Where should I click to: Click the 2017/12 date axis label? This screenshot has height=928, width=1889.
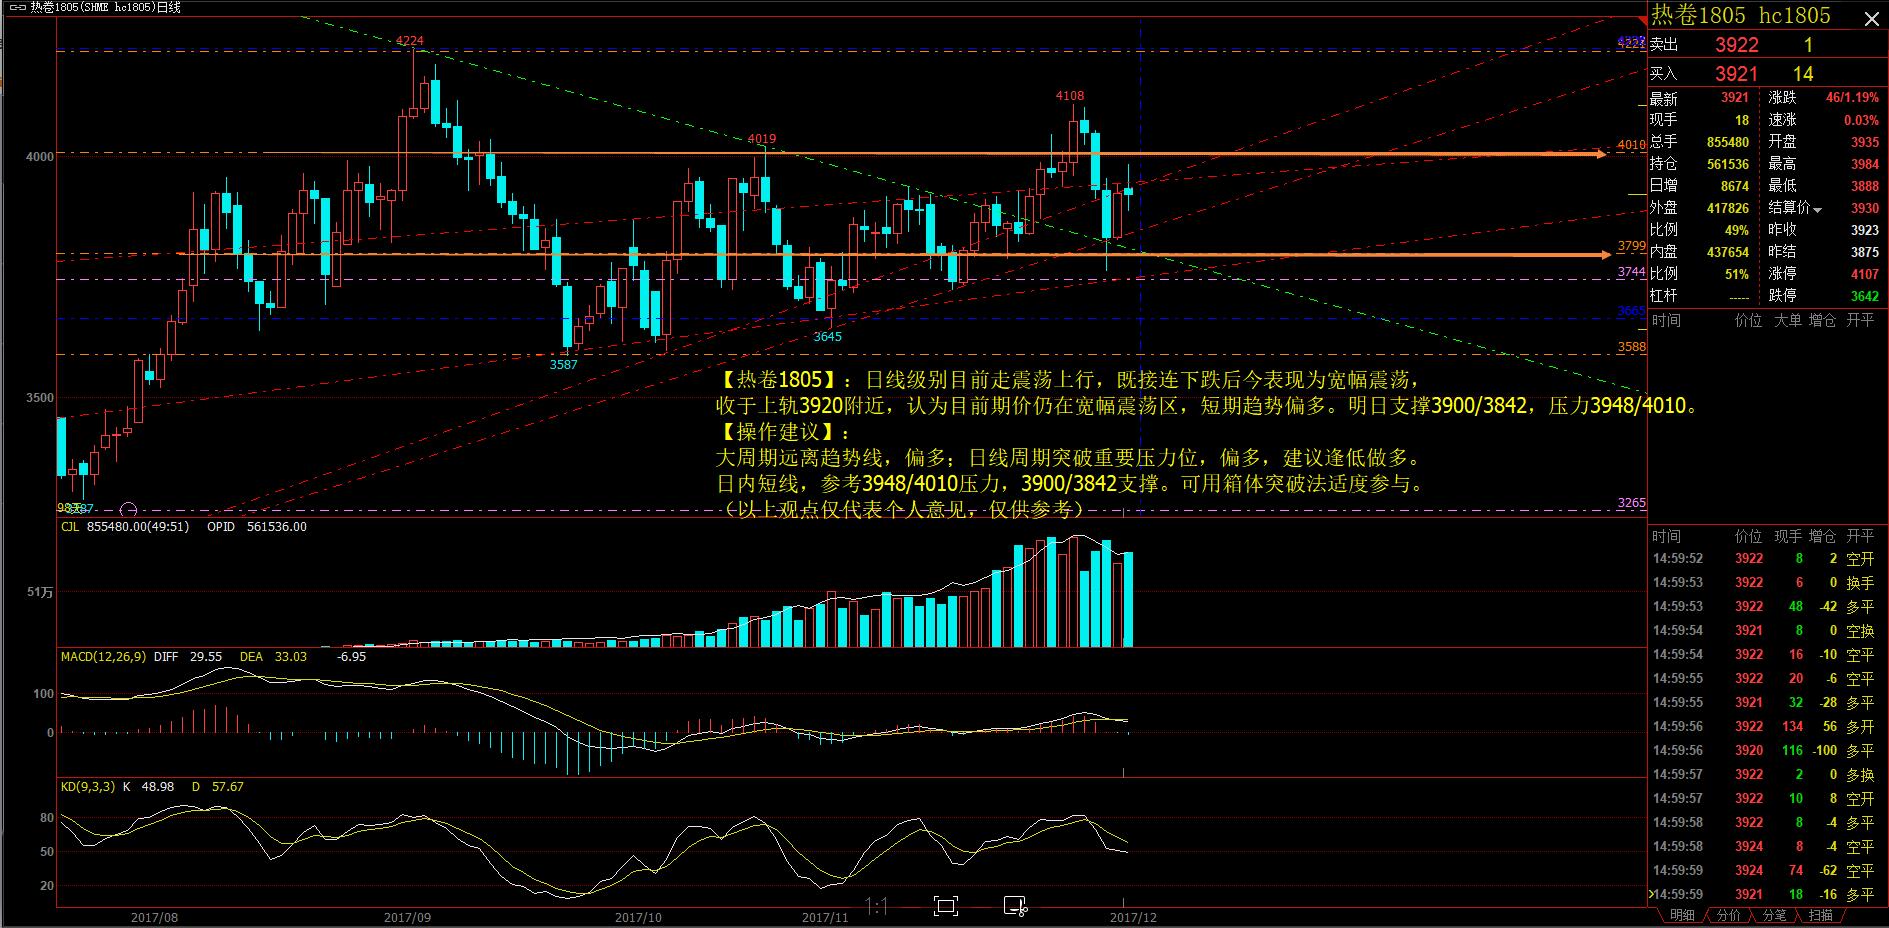(x=1133, y=917)
